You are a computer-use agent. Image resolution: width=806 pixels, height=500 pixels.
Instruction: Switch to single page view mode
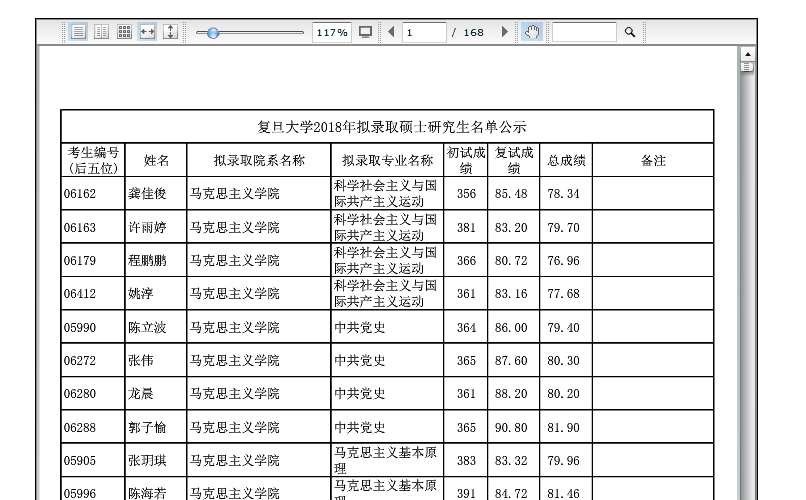78,32
